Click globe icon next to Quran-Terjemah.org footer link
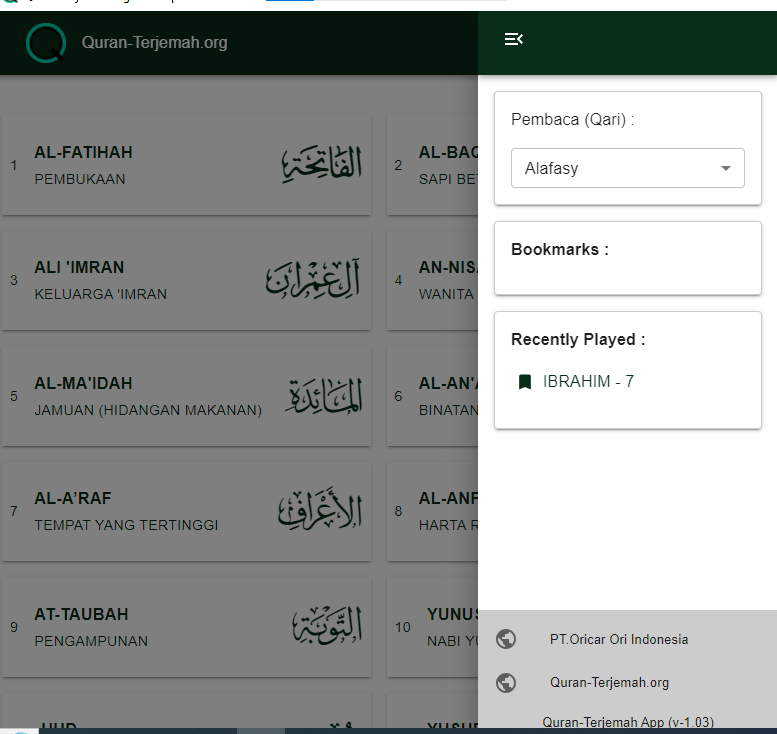This screenshot has height=734, width=777. [x=506, y=682]
